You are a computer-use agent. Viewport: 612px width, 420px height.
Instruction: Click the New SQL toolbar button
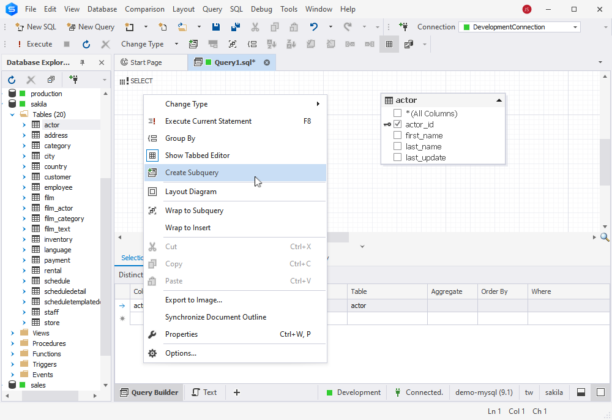click(34, 27)
